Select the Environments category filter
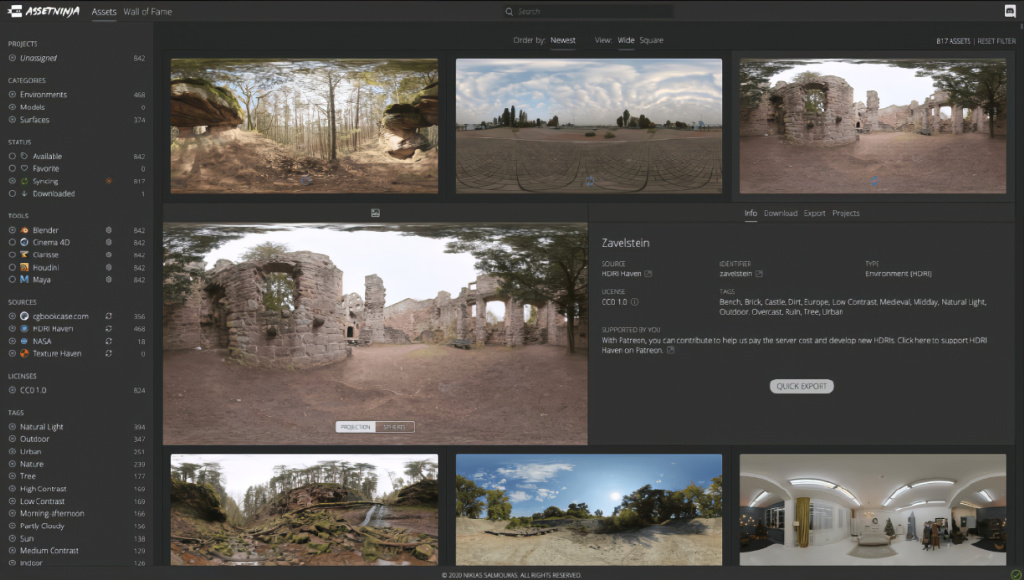The height and width of the screenshot is (580, 1024). (x=43, y=95)
